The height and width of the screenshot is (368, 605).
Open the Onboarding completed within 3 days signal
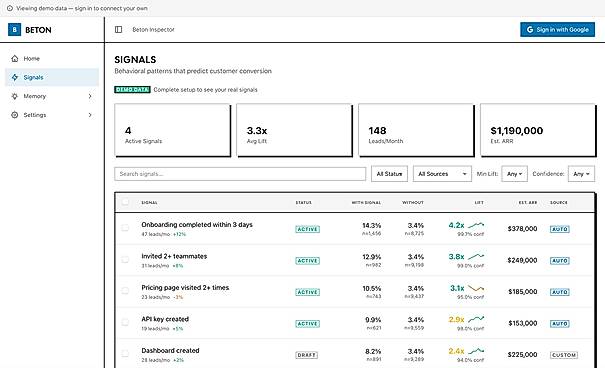pos(197,225)
